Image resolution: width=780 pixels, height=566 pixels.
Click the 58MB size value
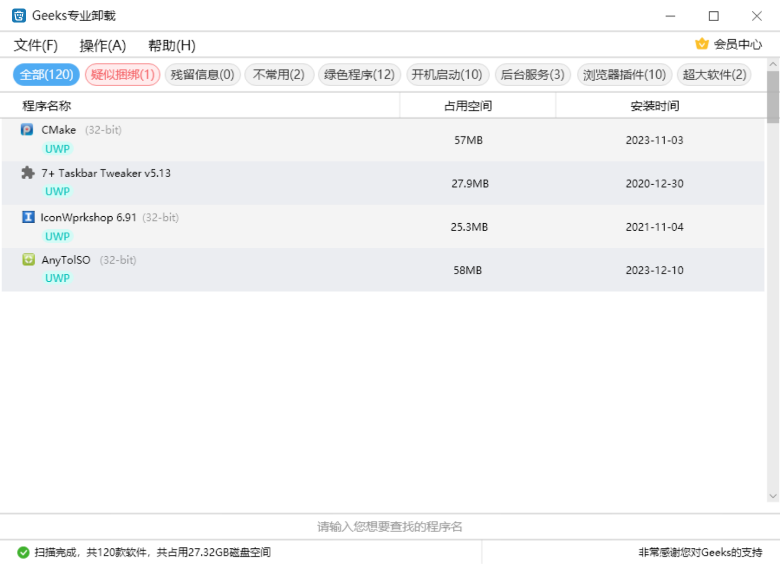(468, 270)
